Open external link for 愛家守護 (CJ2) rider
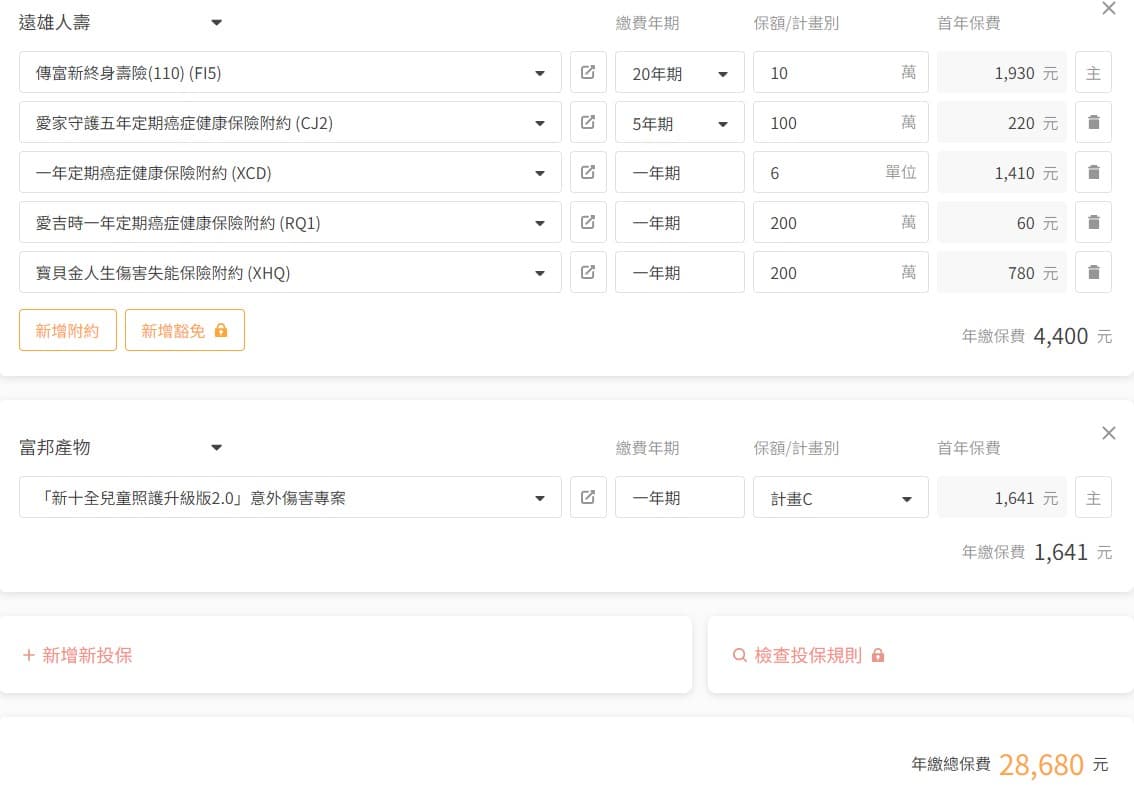The height and width of the screenshot is (786, 1134). (588, 123)
